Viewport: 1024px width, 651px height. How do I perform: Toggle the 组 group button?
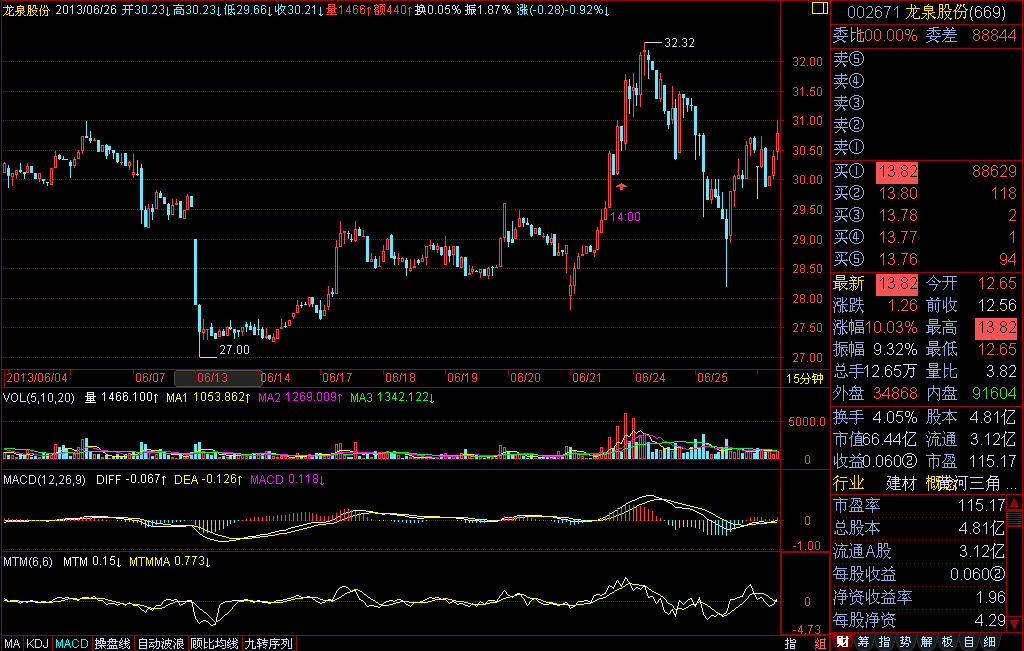pos(820,643)
